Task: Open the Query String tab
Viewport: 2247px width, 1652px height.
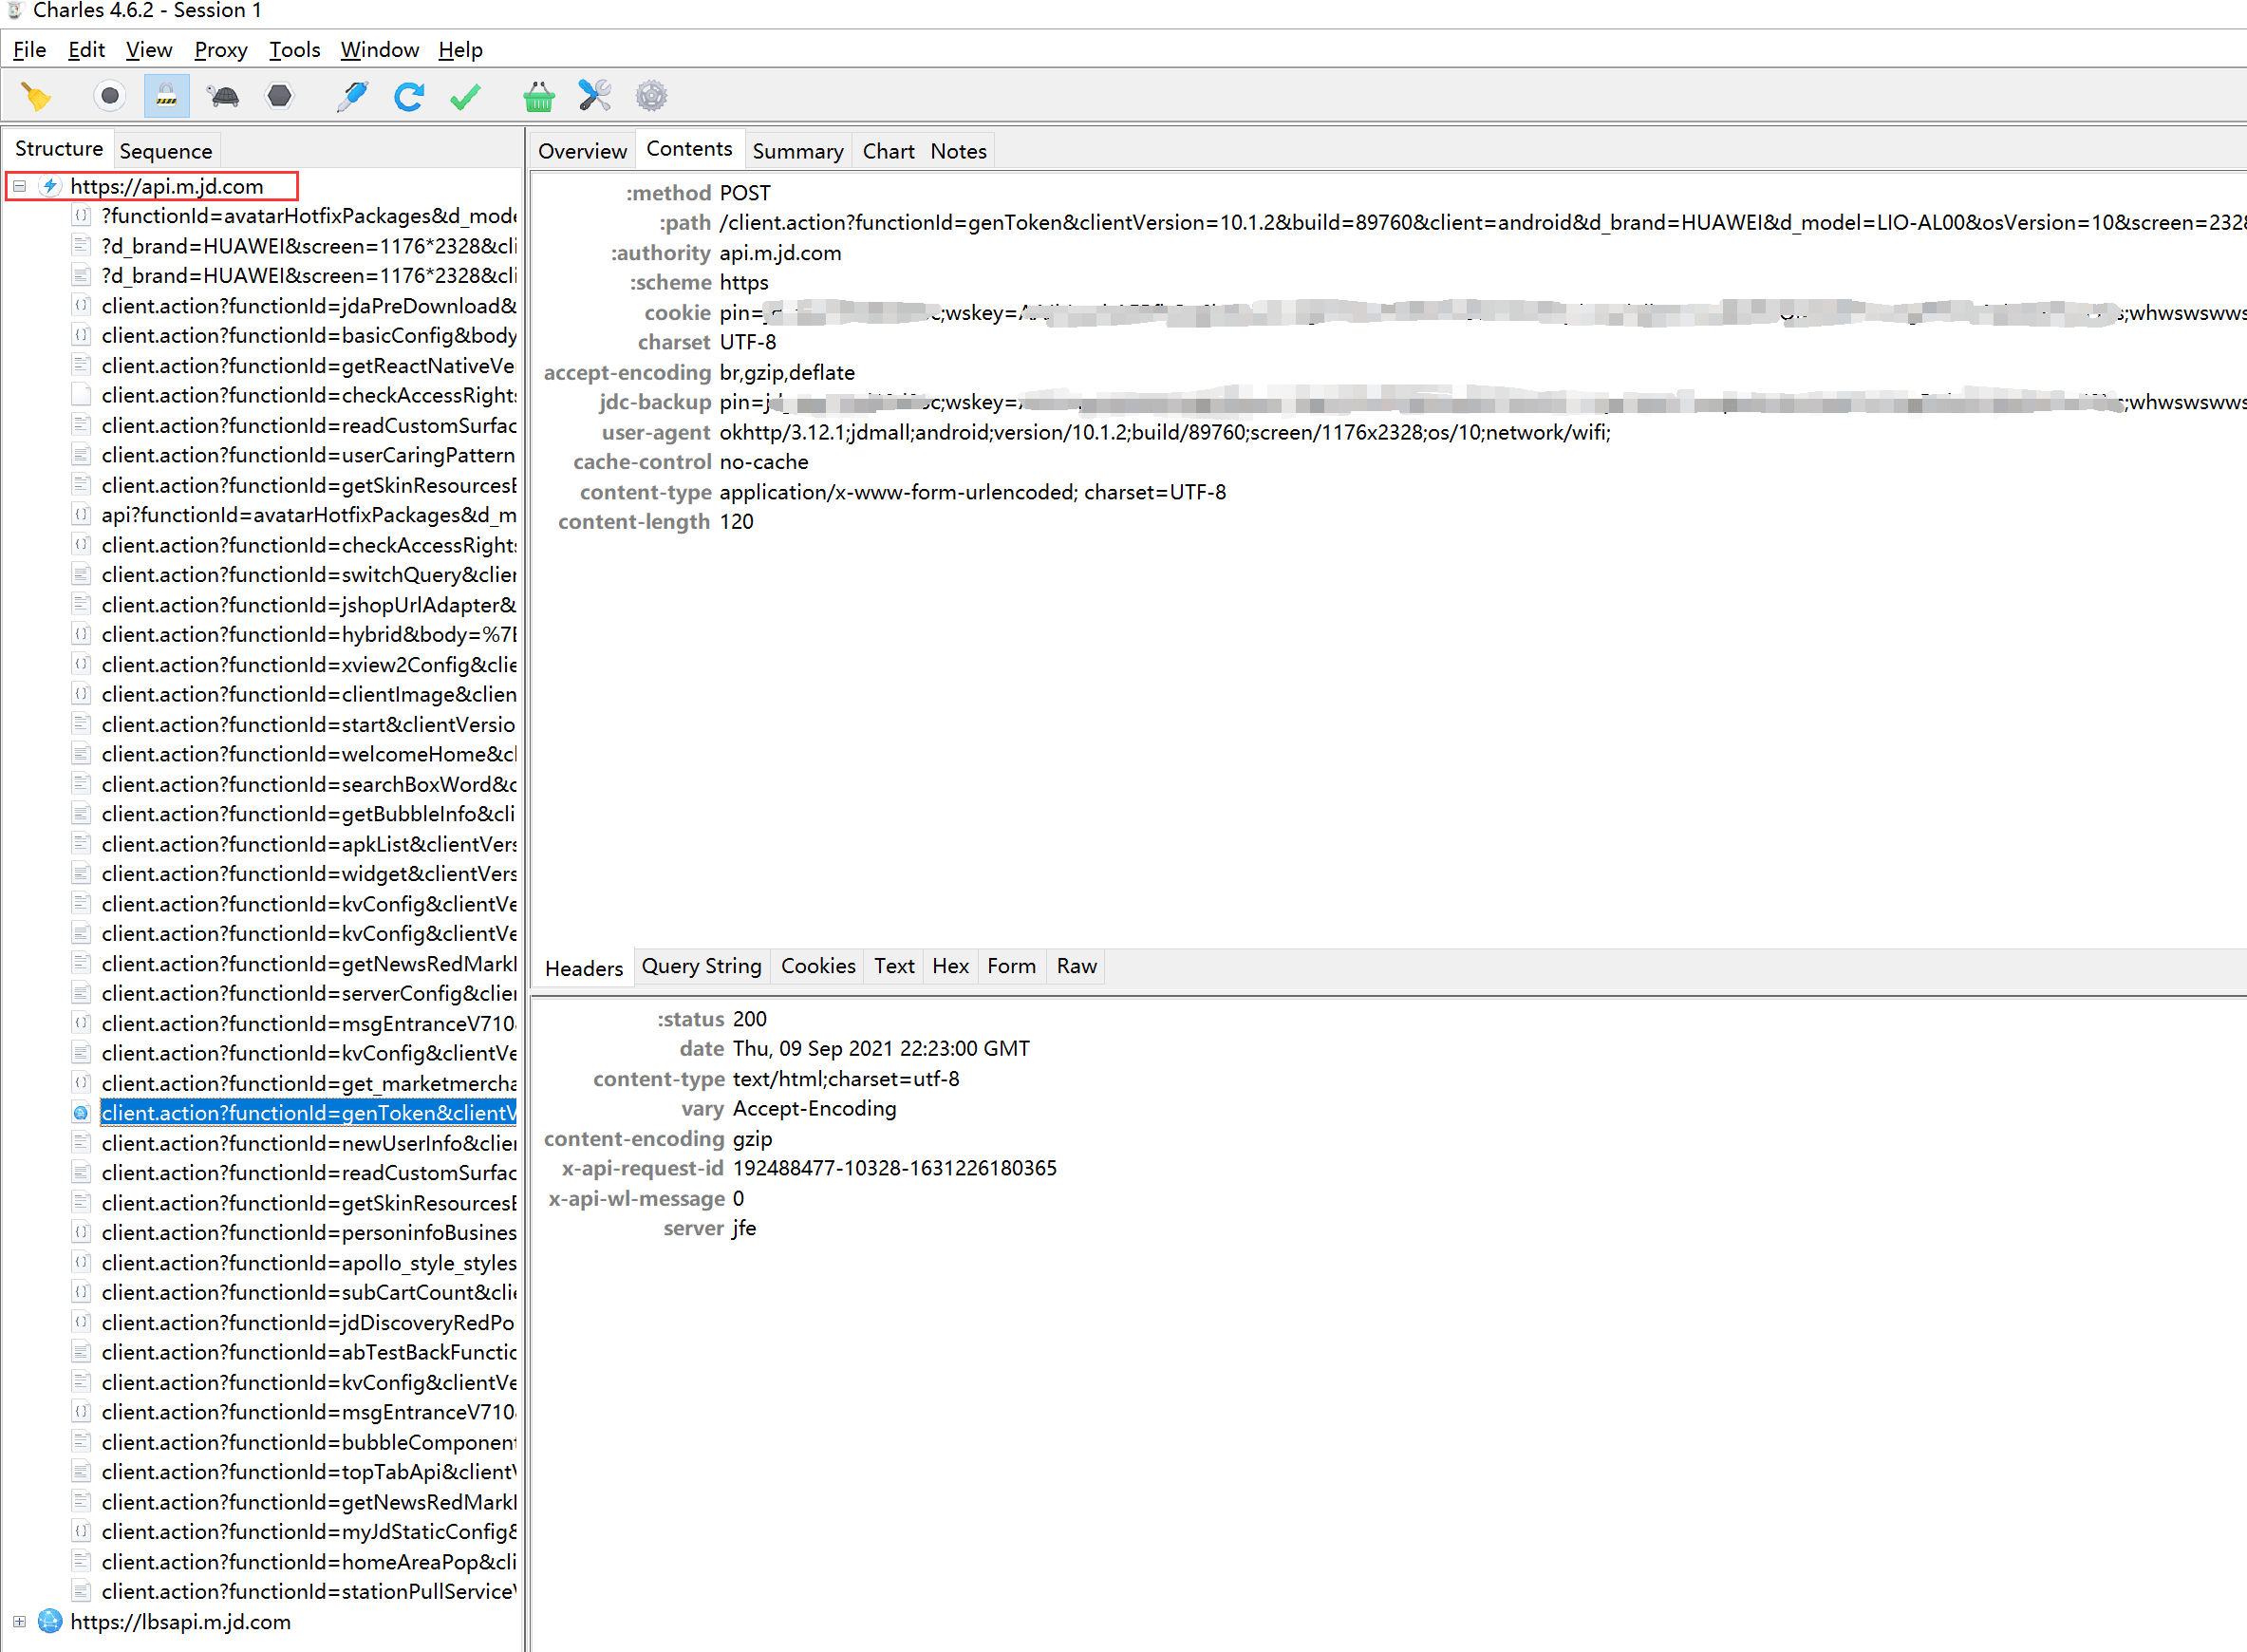Action: (701, 966)
